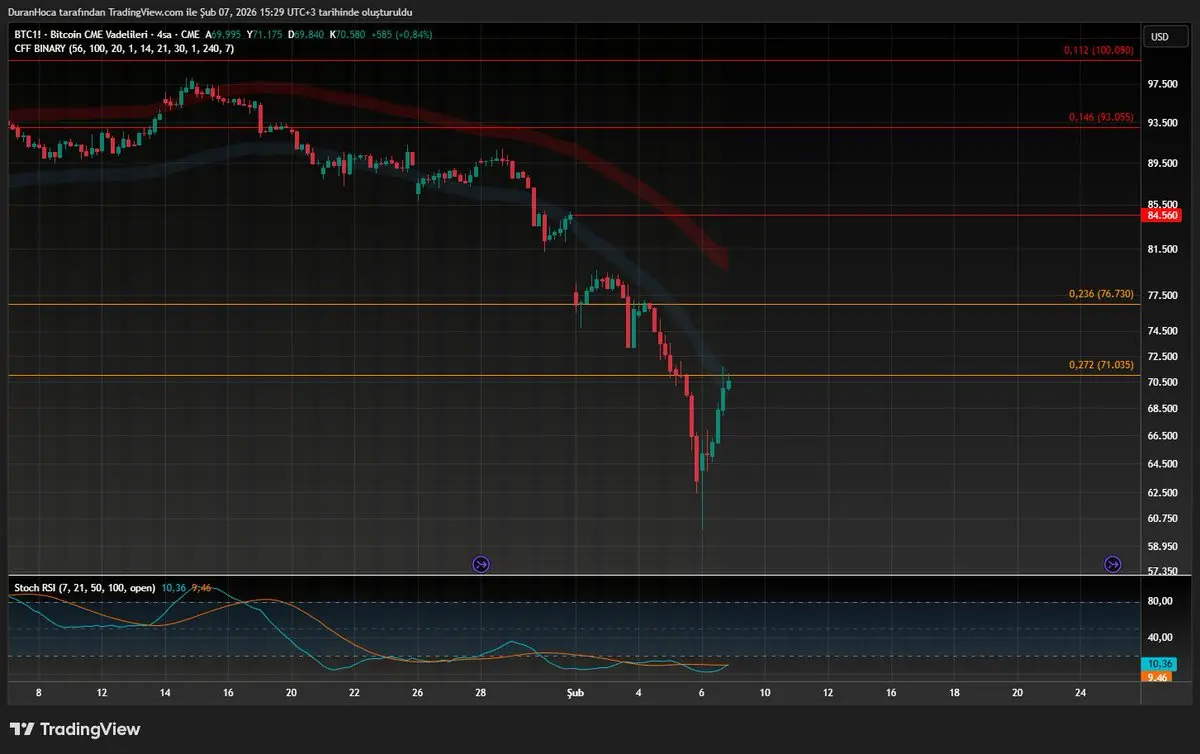Image resolution: width=1200 pixels, height=754 pixels.
Task: Click the 66.500 price axis label
Action: pyautogui.click(x=1162, y=436)
